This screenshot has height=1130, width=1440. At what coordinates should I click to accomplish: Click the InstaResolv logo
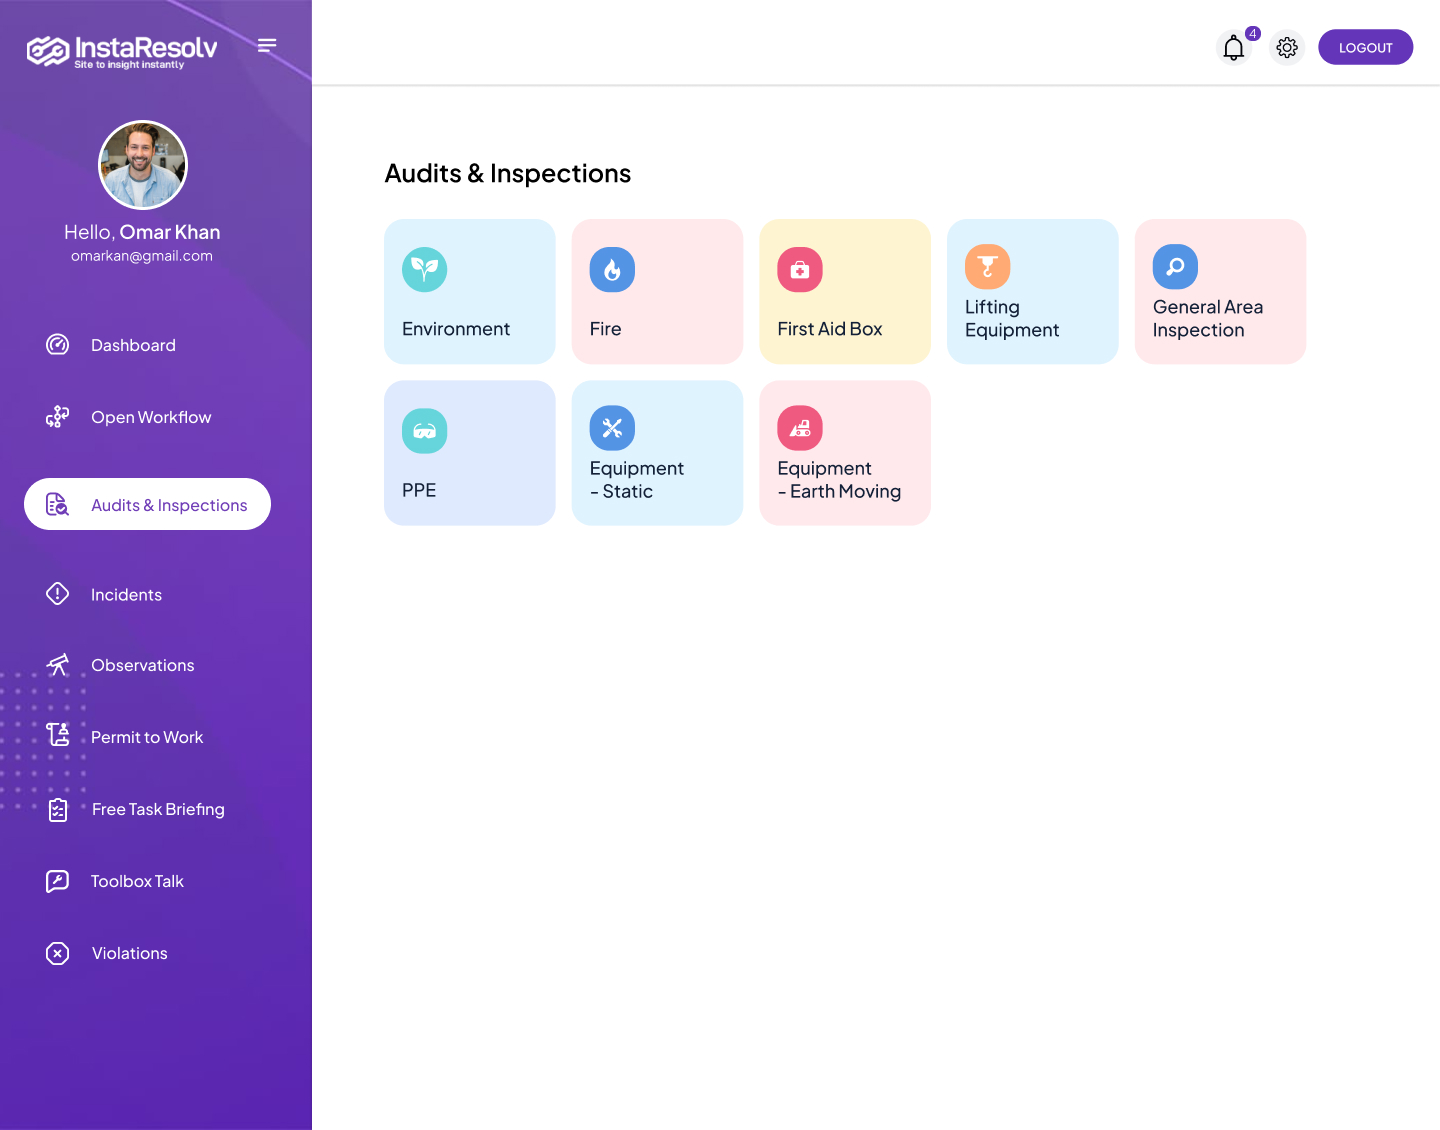(x=122, y=50)
